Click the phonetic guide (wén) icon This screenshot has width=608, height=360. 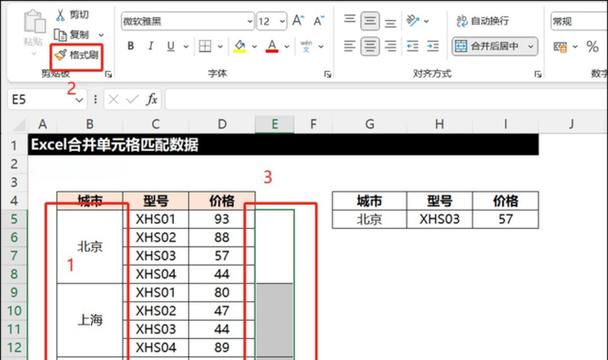(x=306, y=46)
